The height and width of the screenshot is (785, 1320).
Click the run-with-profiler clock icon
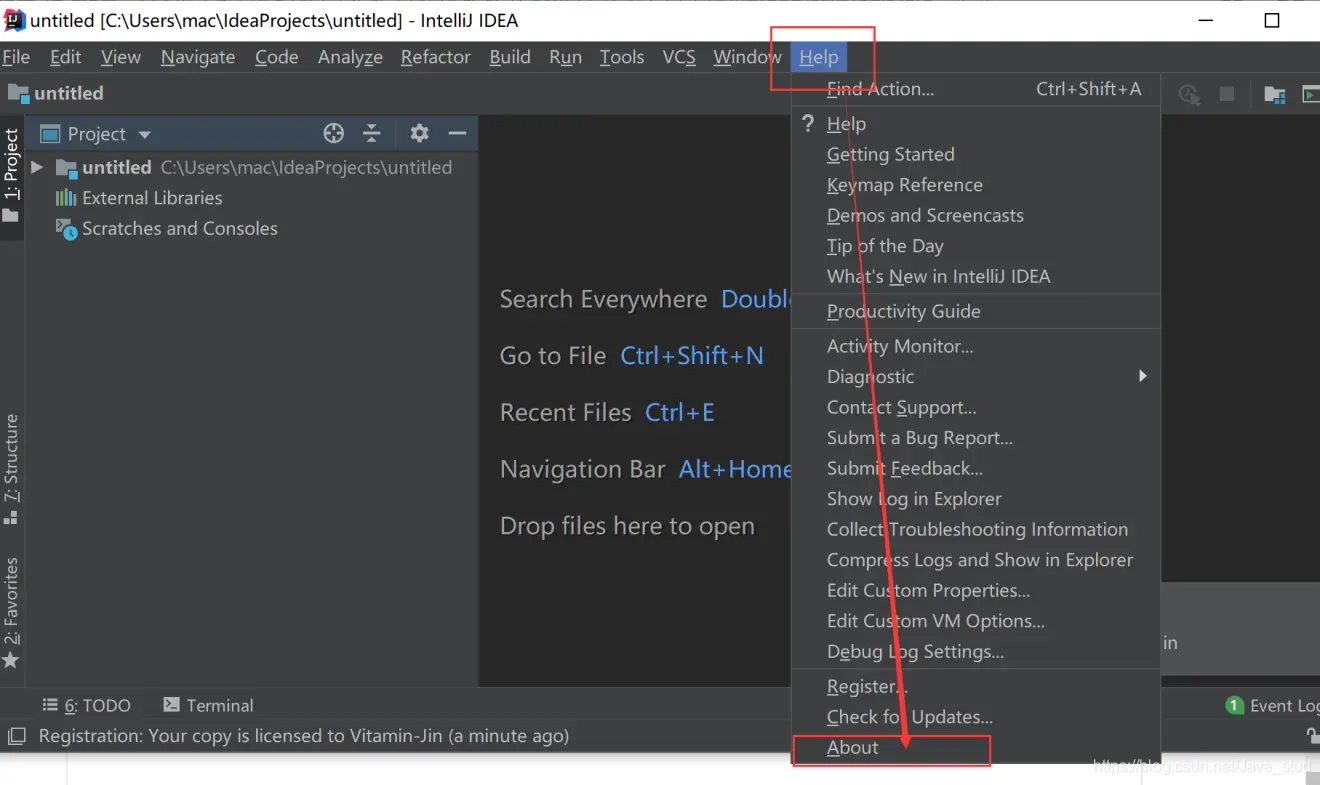coord(1189,94)
